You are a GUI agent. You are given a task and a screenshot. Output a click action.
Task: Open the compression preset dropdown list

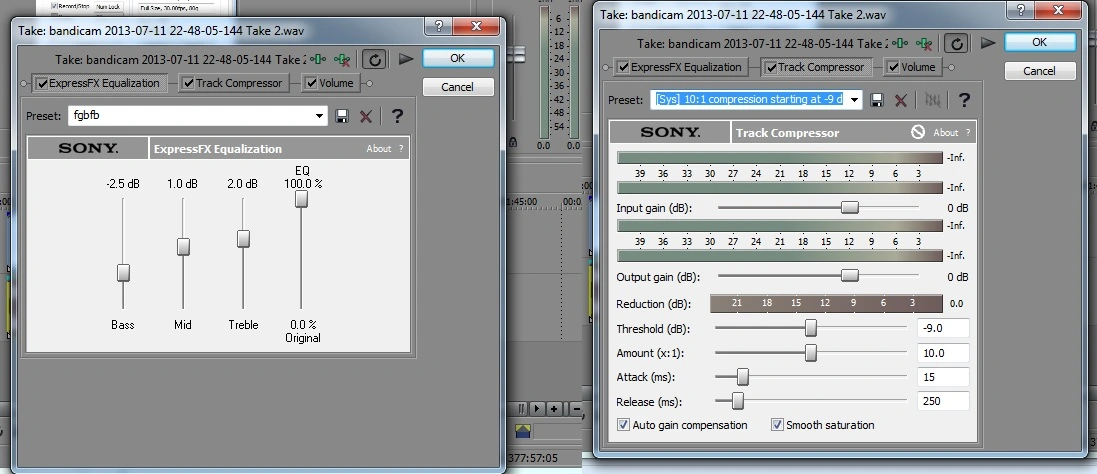[854, 100]
